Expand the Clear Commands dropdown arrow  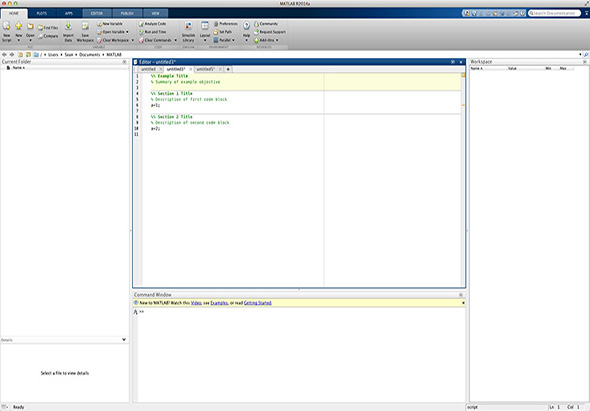pos(175,40)
